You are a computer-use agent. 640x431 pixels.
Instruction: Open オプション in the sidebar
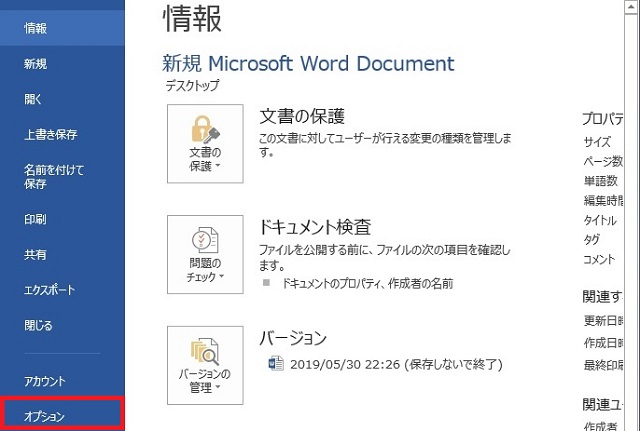pyautogui.click(x=61, y=415)
